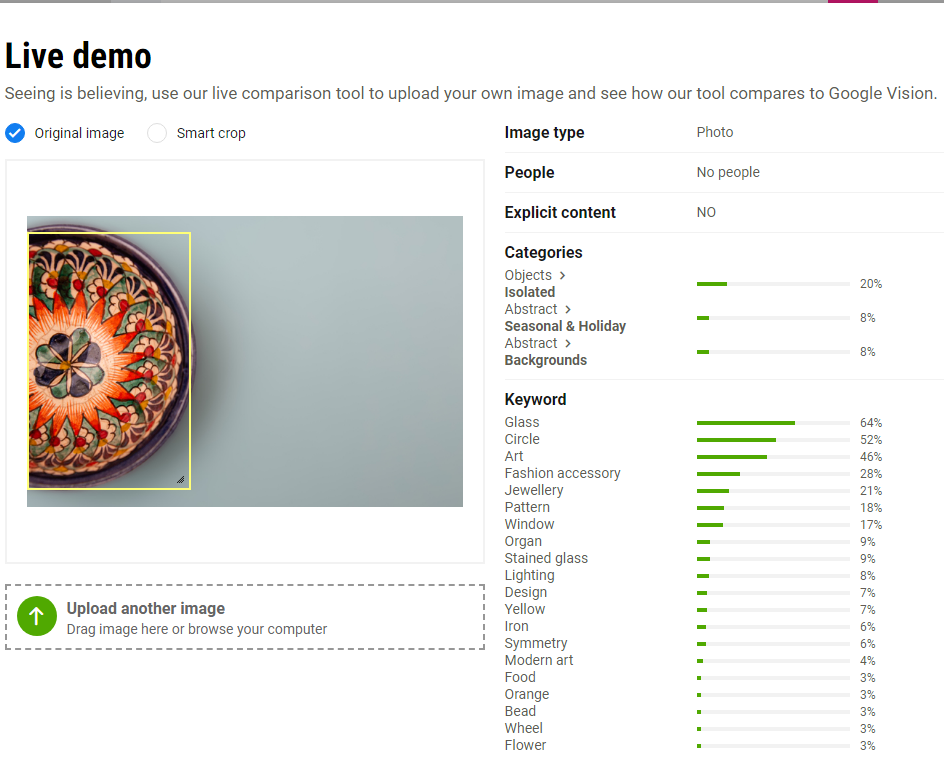Click the Objects category 20% bar
The height and width of the screenshot is (778, 944).
772,284
